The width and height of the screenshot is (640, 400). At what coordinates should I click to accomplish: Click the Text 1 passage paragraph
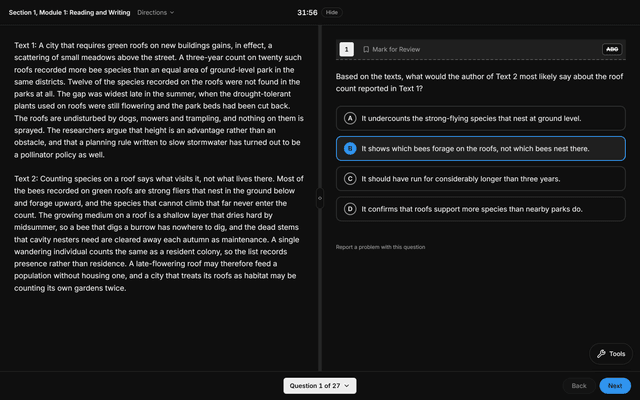coord(159,100)
